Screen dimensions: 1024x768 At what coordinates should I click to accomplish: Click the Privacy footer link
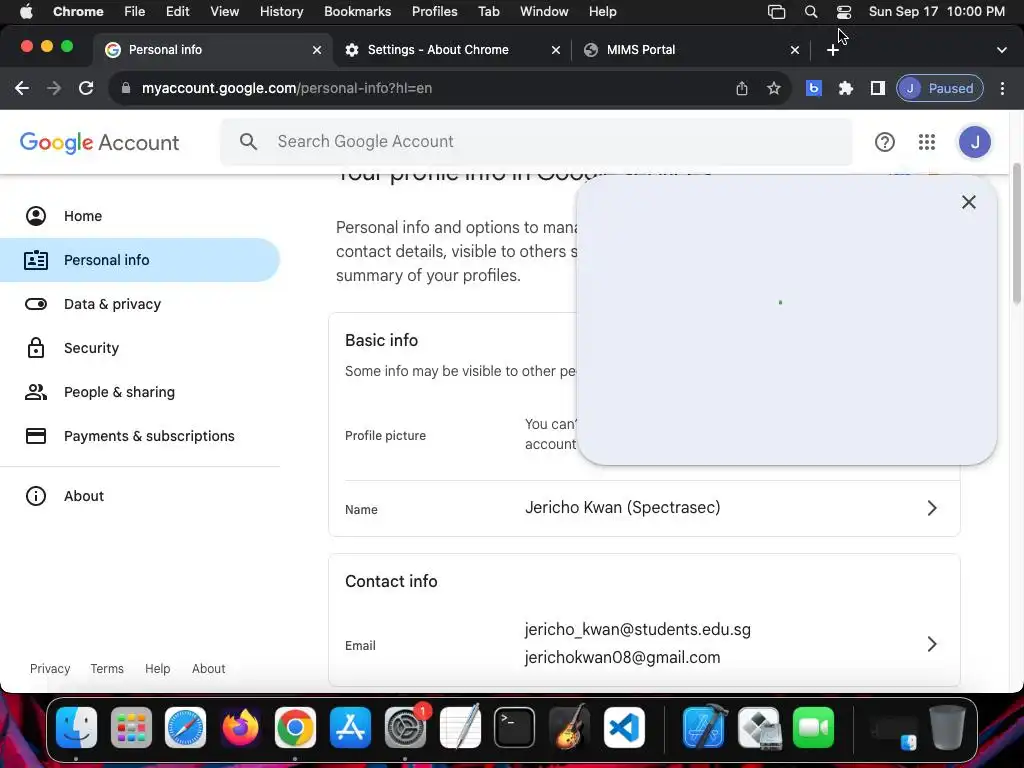(50, 669)
